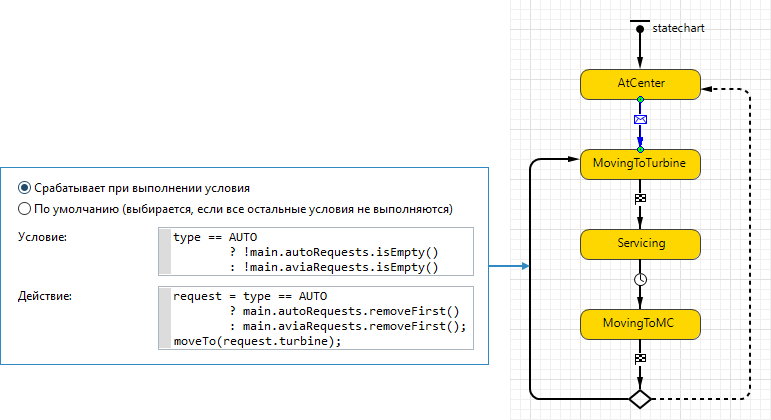This screenshot has height=420, width=771.
Task: Click the timeout clock transition icon
Action: pos(640,279)
